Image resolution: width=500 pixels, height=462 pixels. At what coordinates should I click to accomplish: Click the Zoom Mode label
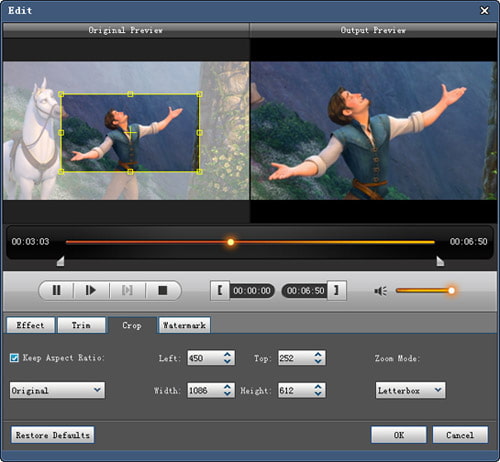click(397, 358)
